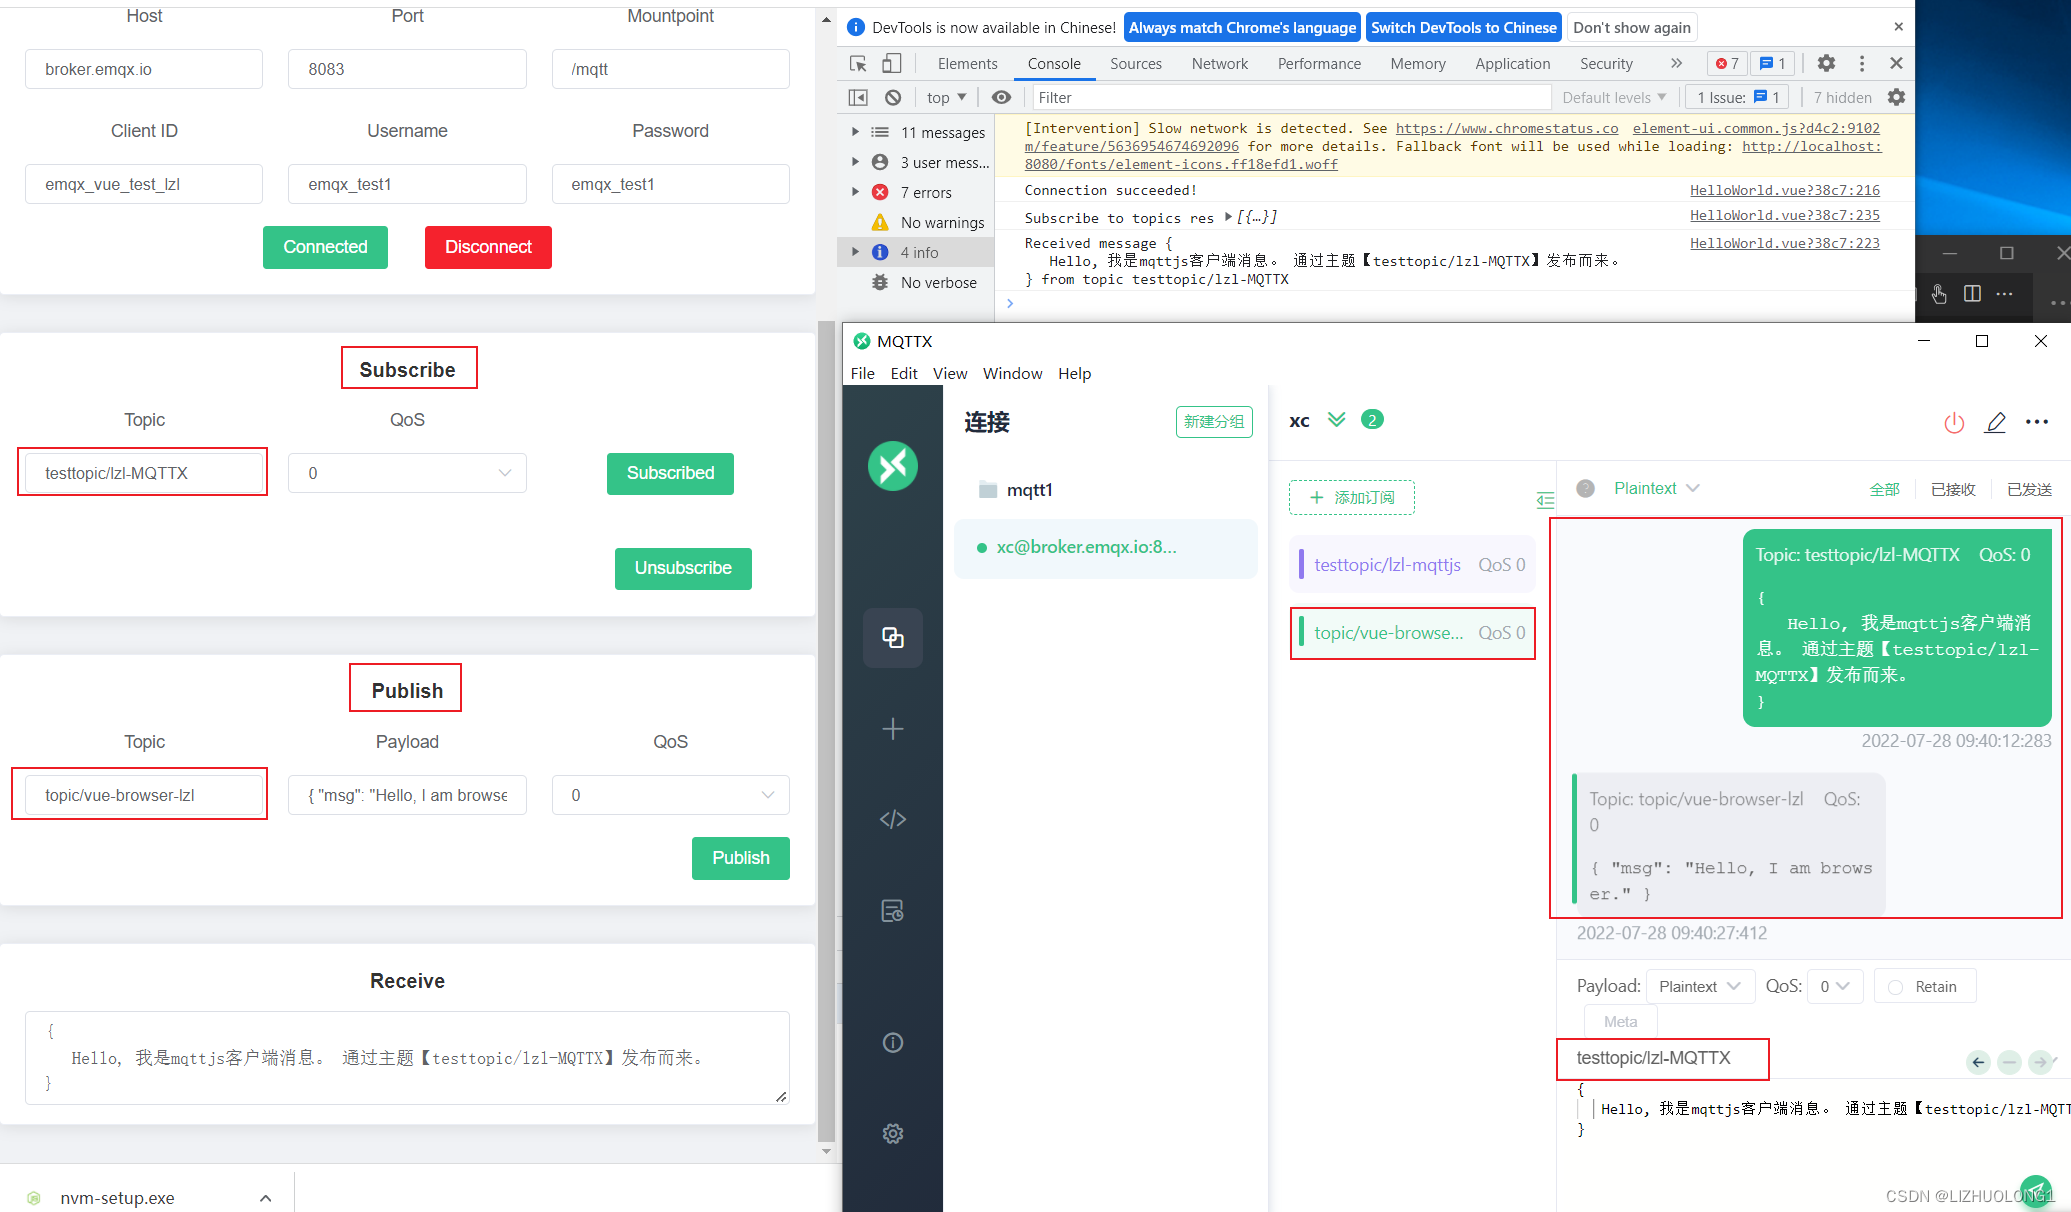This screenshot has width=2071, height=1212.
Task: Click DevTools inspect element icon
Action: (858, 63)
